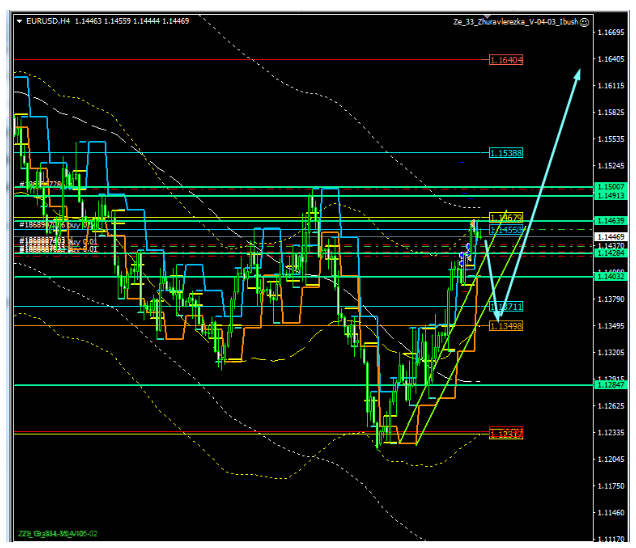Click the 1.14284 red price tag on axis
This screenshot has height=548, width=636.
(609, 254)
